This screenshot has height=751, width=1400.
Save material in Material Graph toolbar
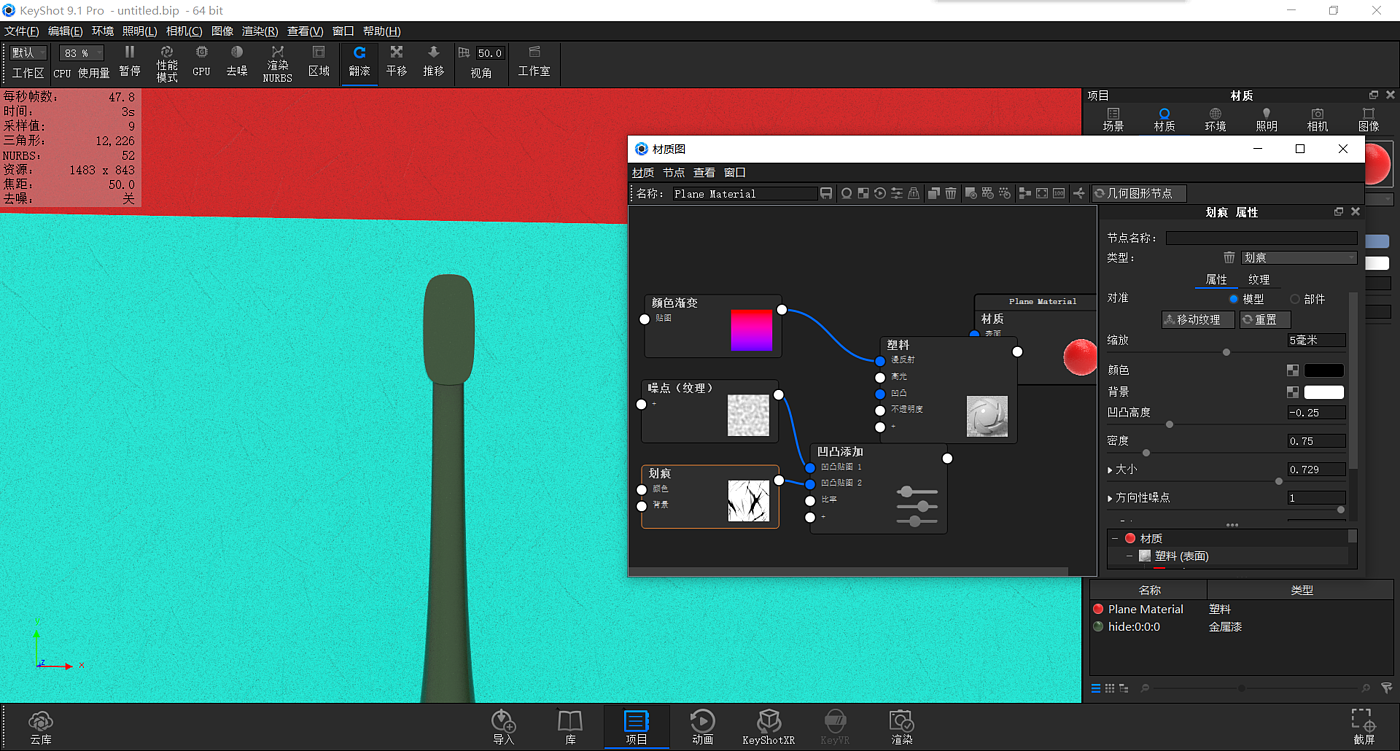click(x=826, y=193)
